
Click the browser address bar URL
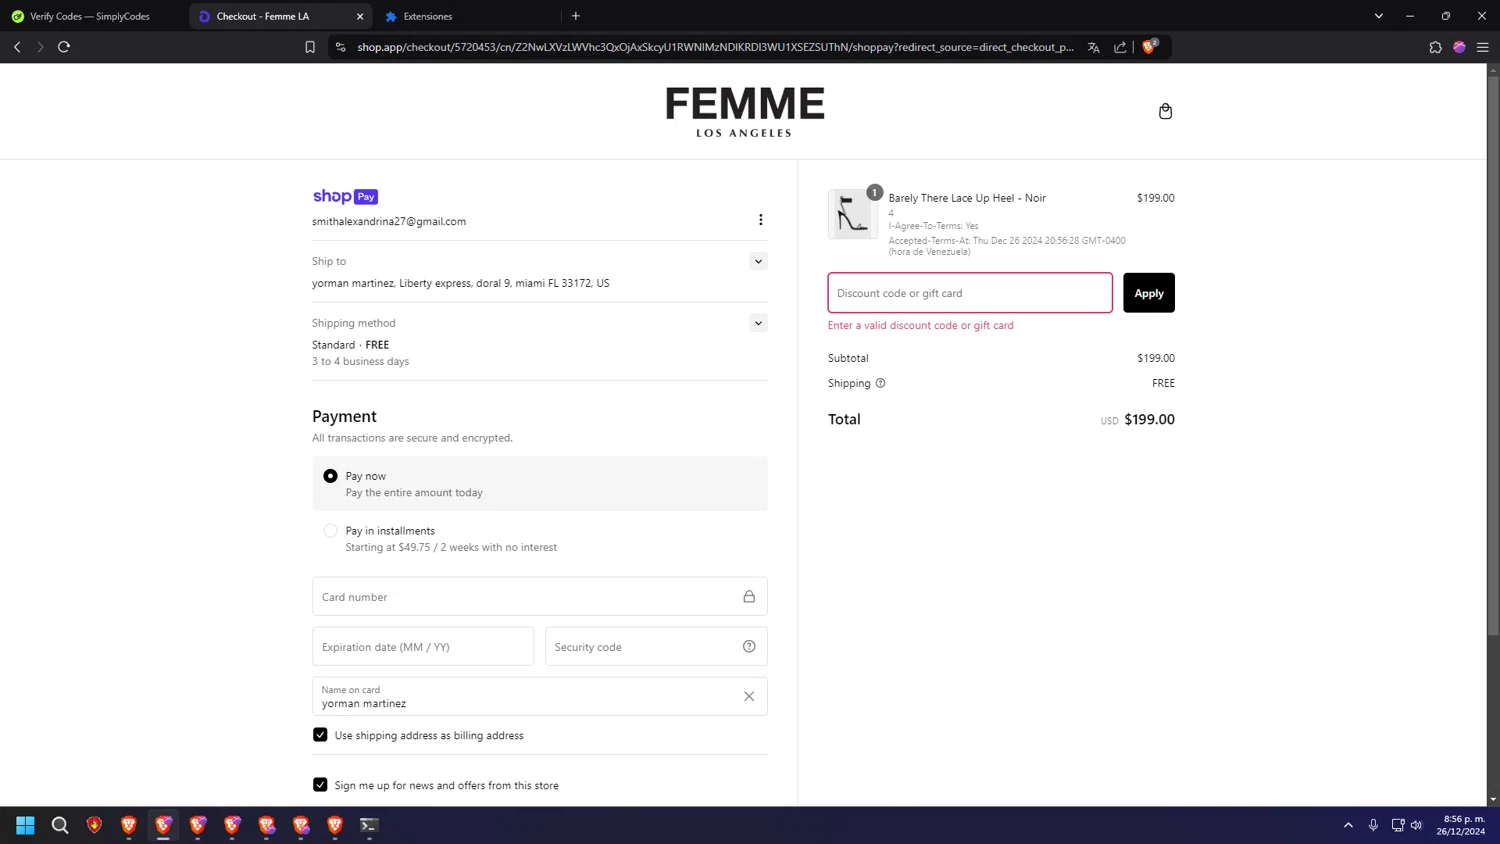tap(715, 47)
